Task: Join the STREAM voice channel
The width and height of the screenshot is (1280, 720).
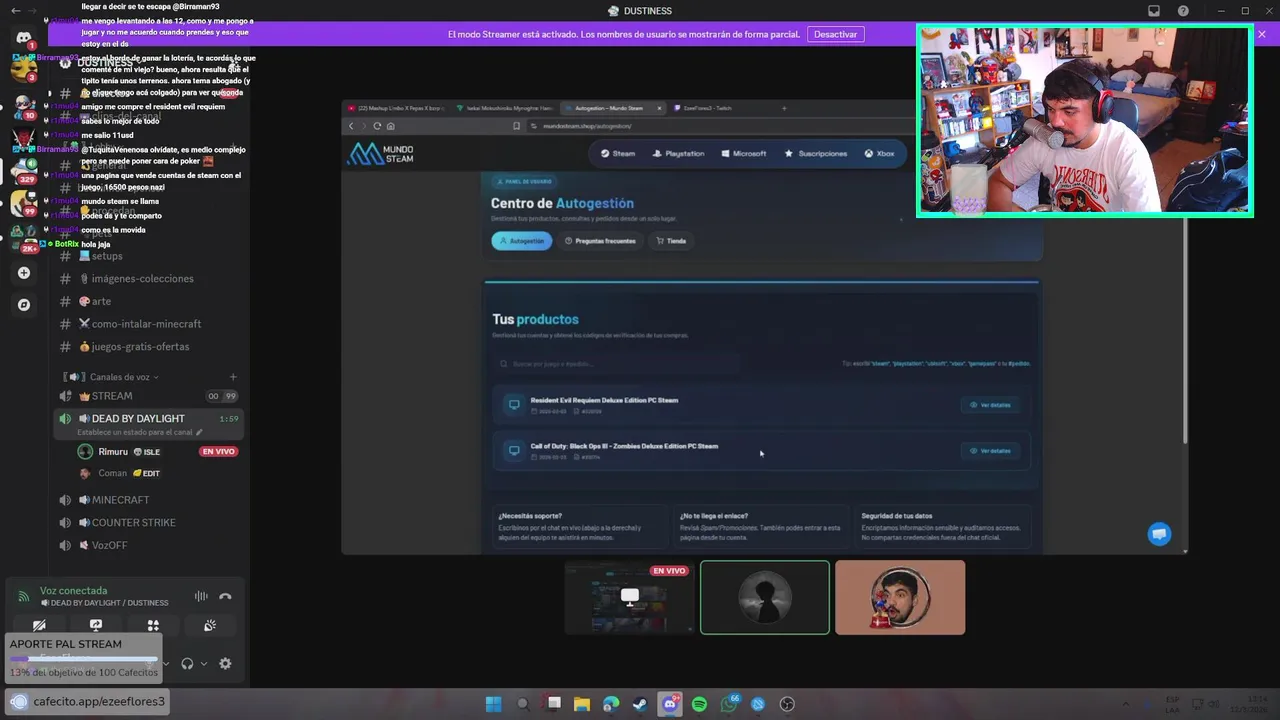Action: click(149, 396)
